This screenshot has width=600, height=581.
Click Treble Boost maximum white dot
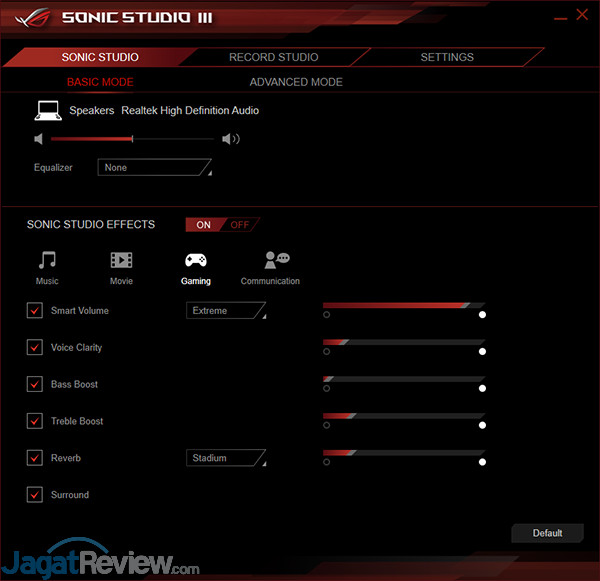pyautogui.click(x=482, y=425)
